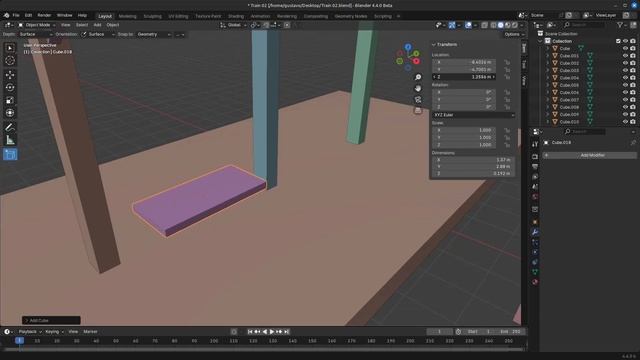Open the Render properties tab icon

click(535, 157)
